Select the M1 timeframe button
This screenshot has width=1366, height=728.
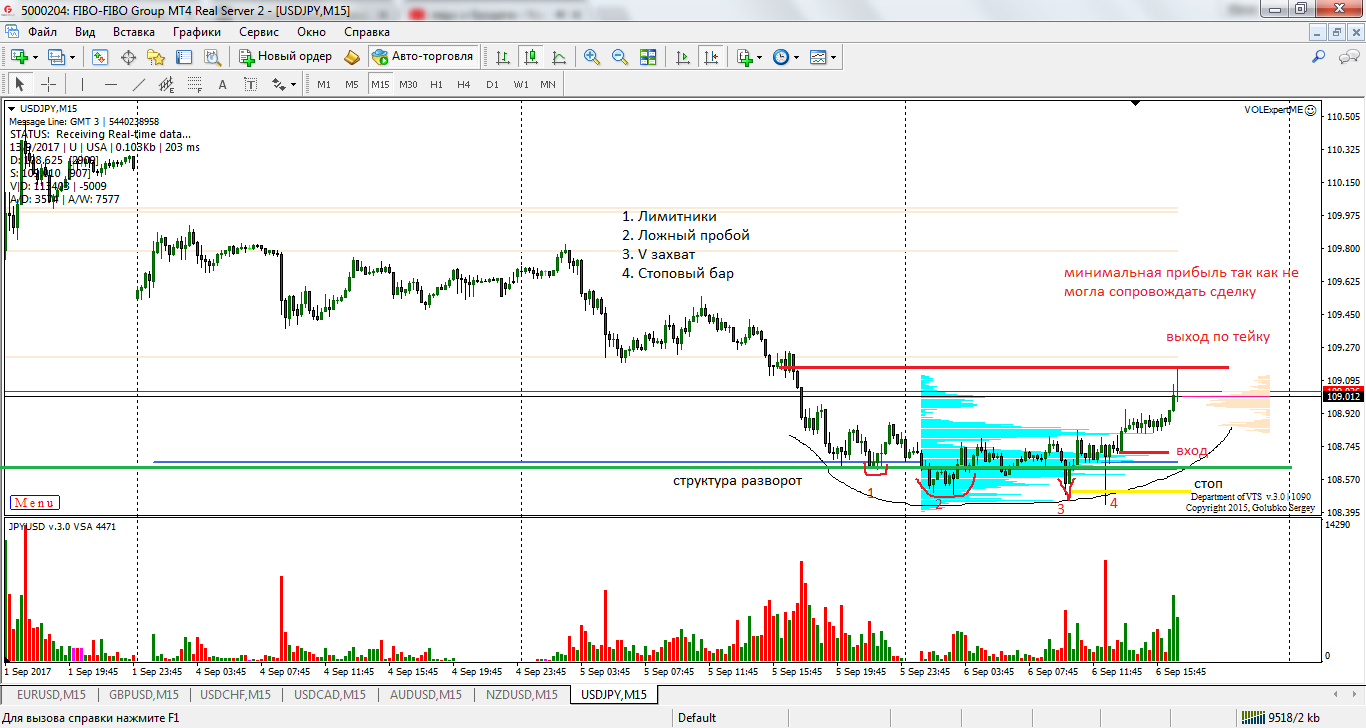click(324, 84)
